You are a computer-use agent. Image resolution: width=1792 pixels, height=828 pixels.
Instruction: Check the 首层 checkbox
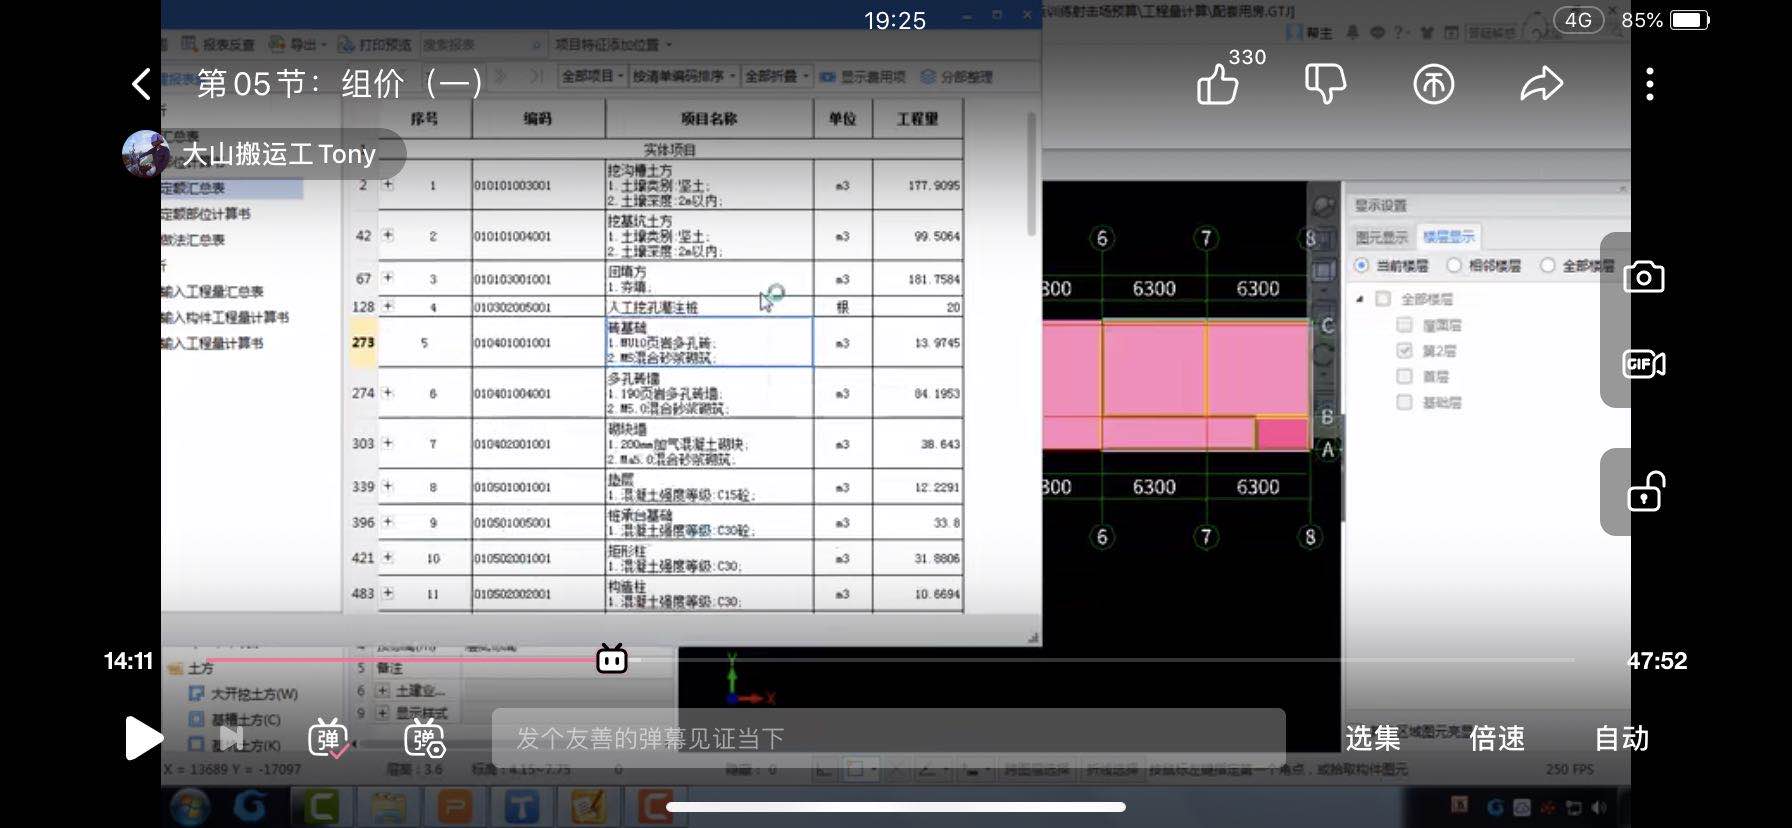tap(1404, 376)
